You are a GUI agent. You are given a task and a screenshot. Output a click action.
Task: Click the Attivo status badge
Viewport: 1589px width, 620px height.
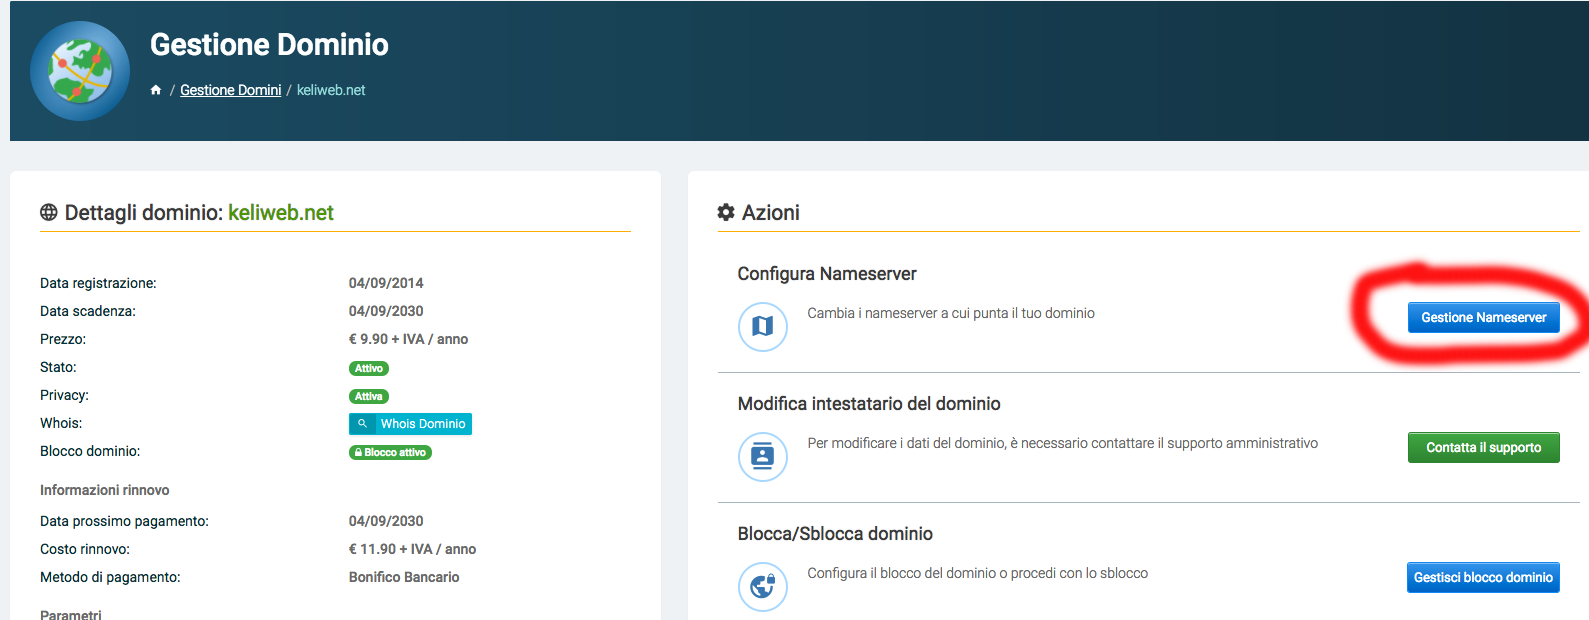(369, 368)
